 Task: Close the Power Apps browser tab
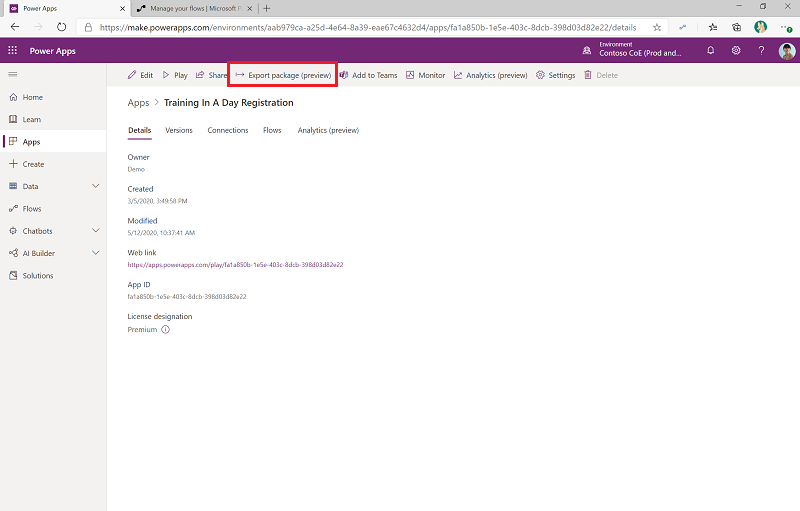pyautogui.click(x=122, y=9)
